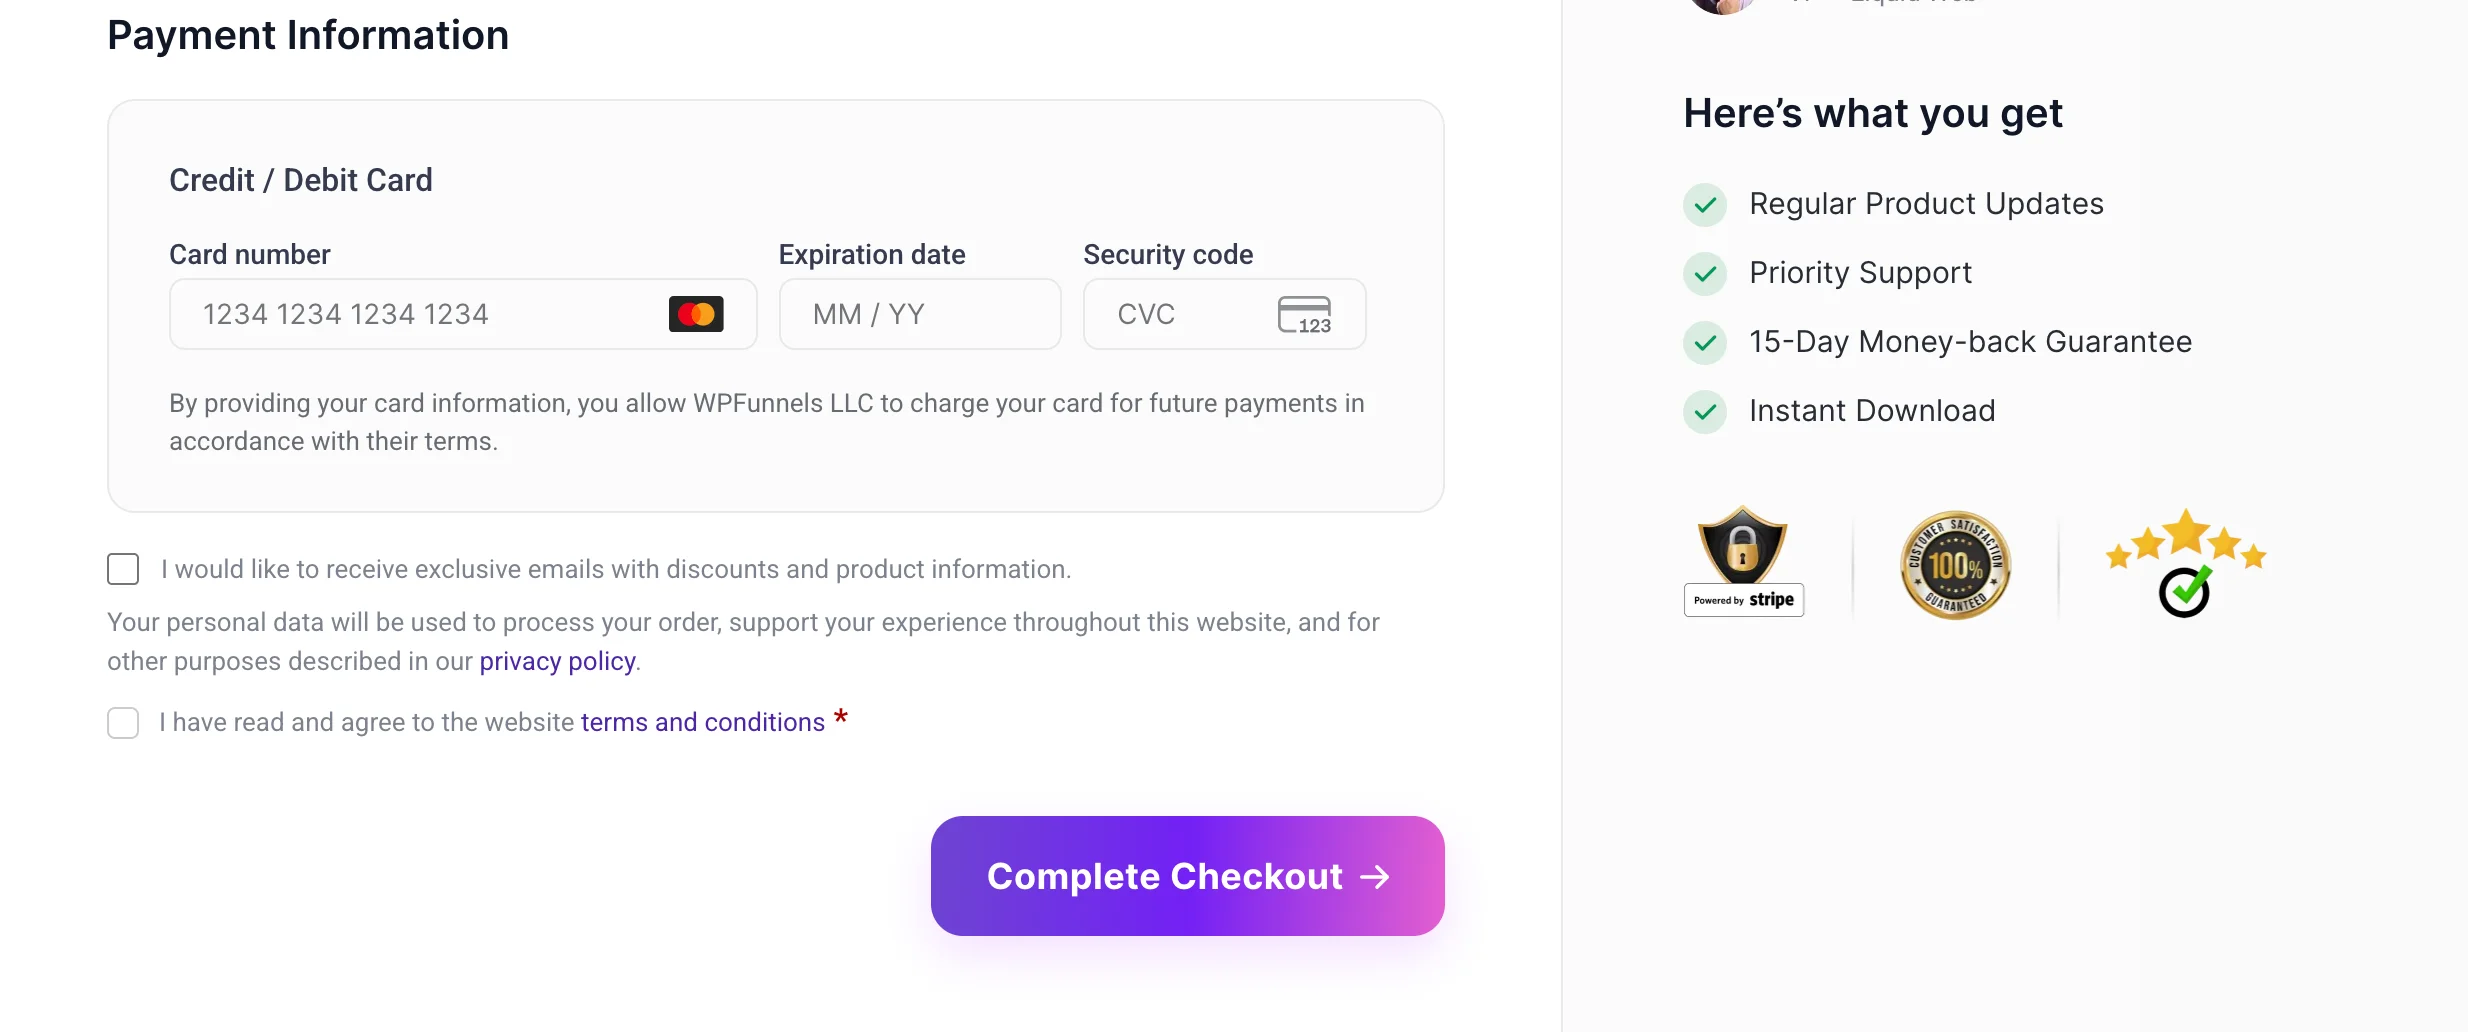The image size is (2468, 1032).
Task: Enable exclusive emails with discounts checkbox
Action: click(x=123, y=569)
